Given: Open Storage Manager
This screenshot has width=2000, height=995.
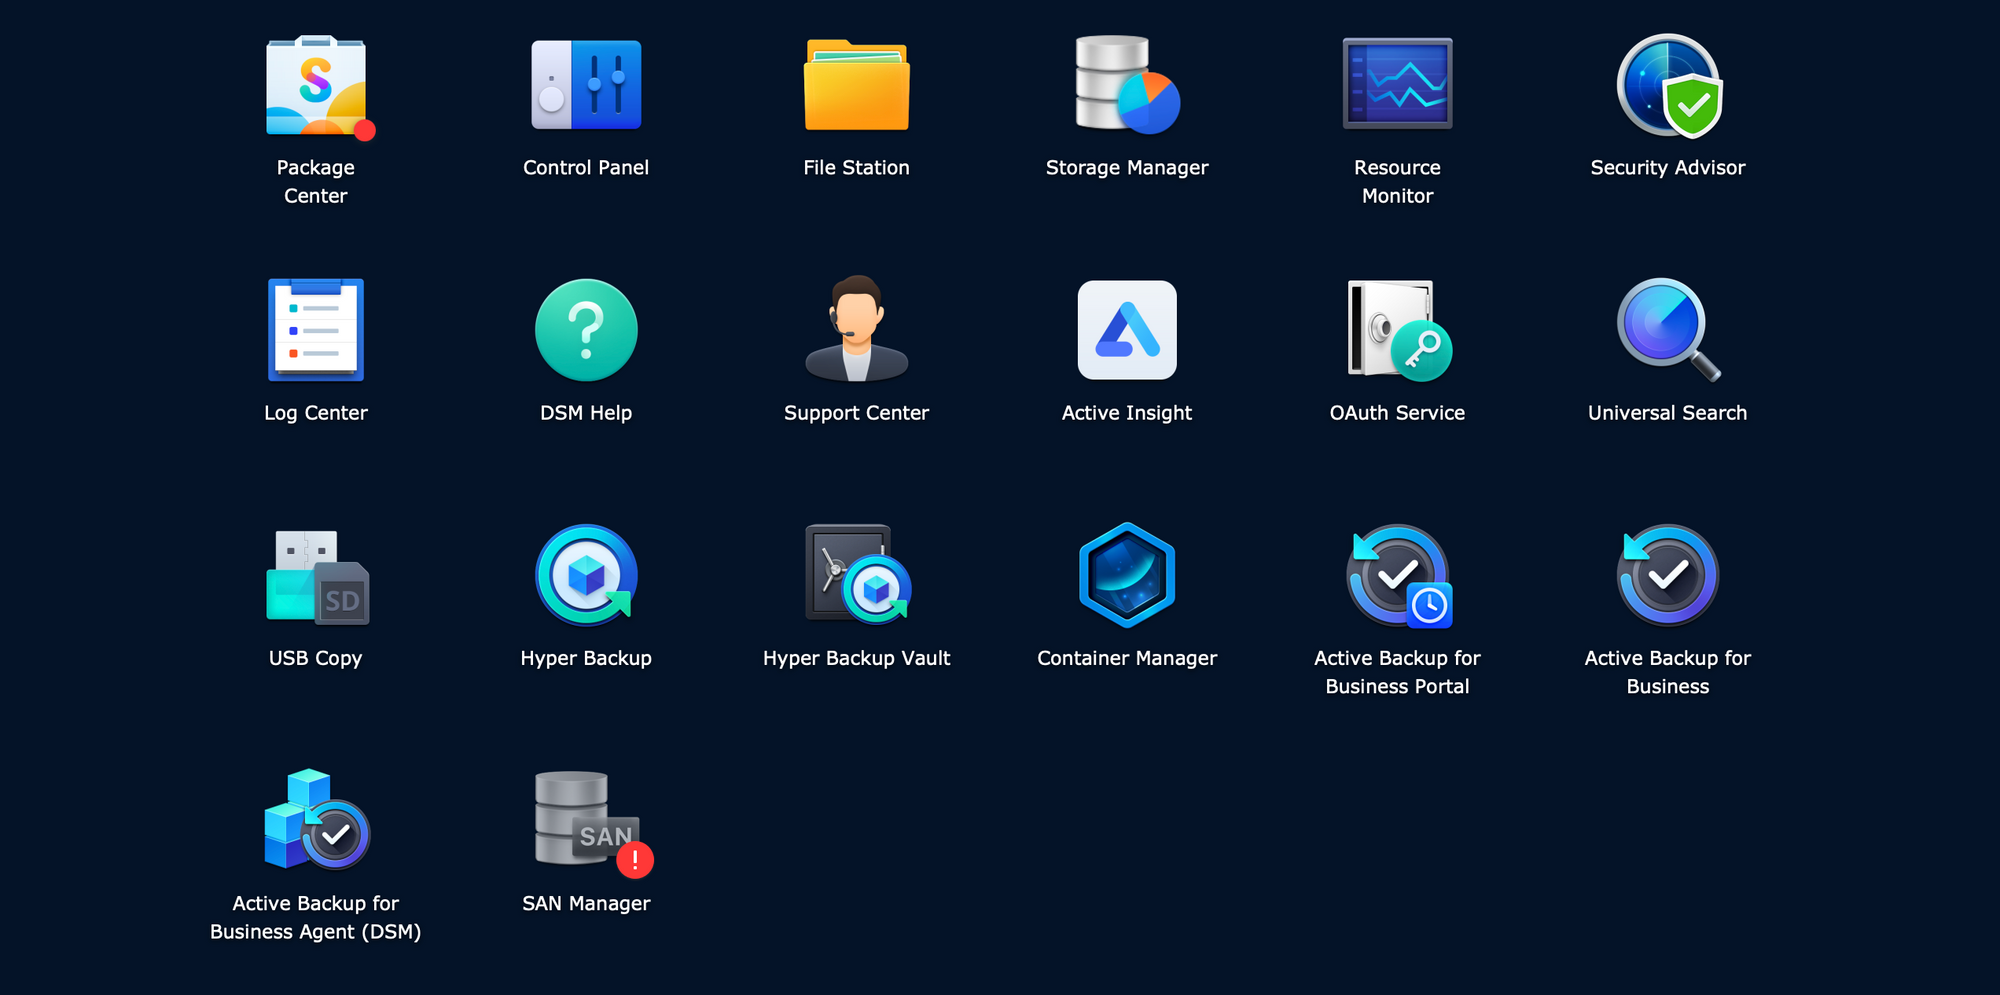Looking at the screenshot, I should click(1127, 85).
